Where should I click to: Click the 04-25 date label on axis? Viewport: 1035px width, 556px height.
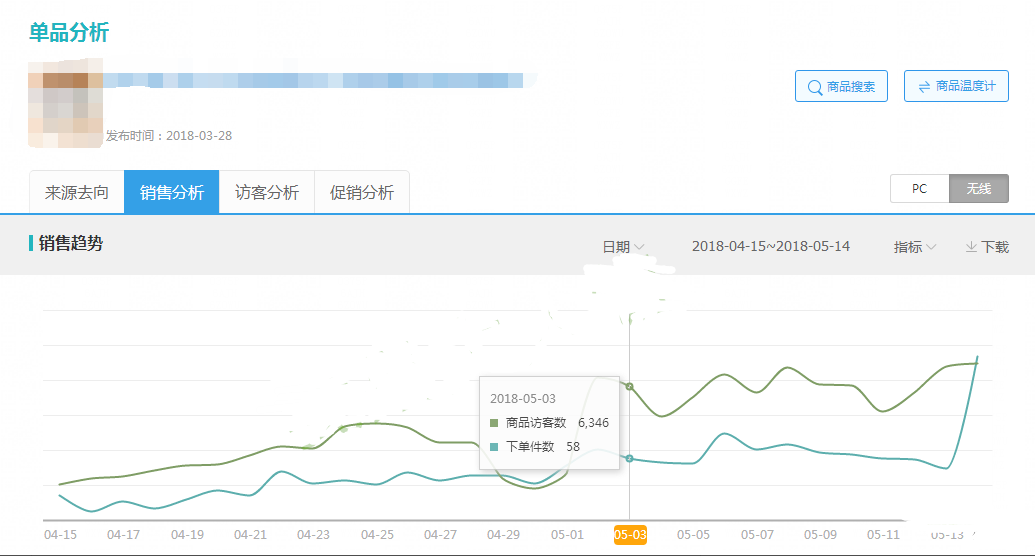377,535
